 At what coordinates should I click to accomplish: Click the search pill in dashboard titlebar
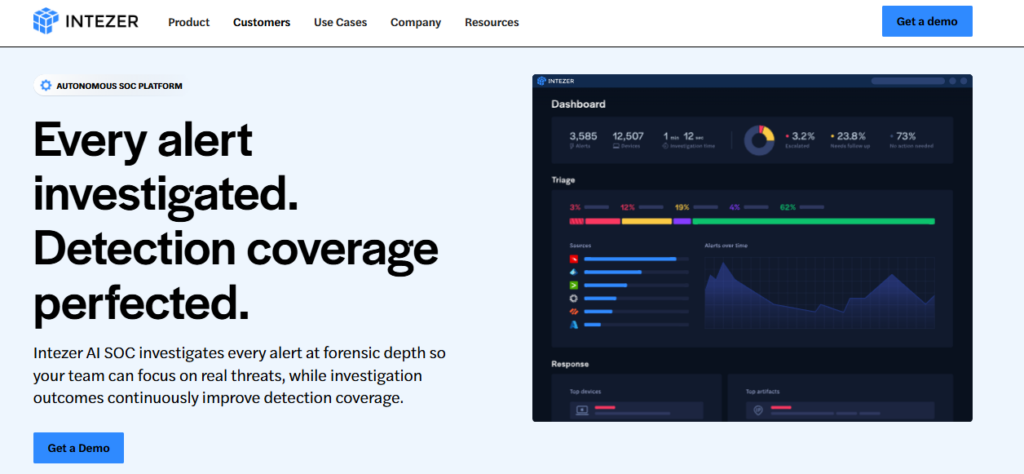click(908, 81)
